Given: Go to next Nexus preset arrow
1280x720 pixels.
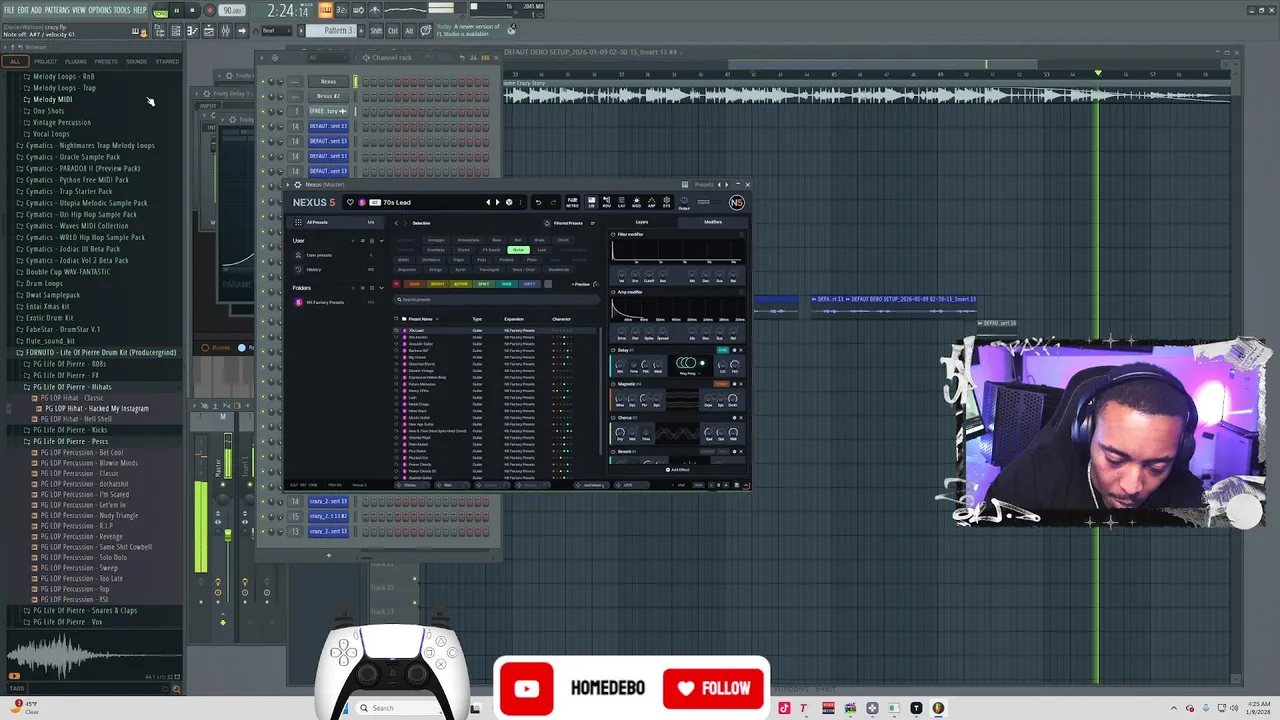Looking at the screenshot, I should [x=497, y=202].
